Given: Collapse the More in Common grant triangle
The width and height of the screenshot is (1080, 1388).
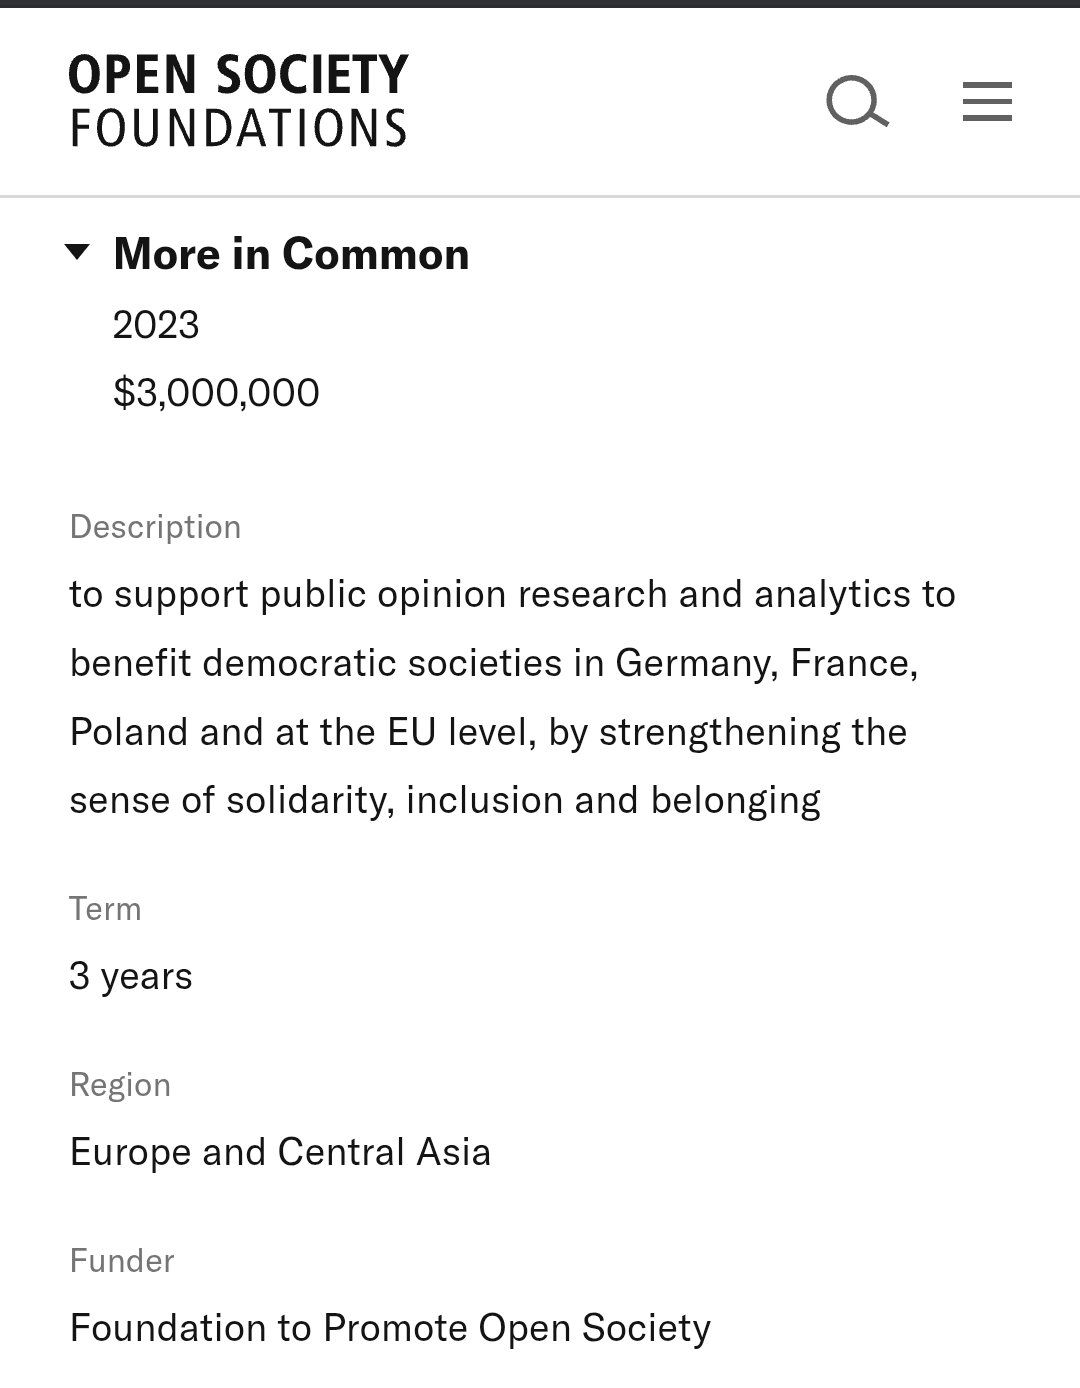Looking at the screenshot, I should point(77,251).
